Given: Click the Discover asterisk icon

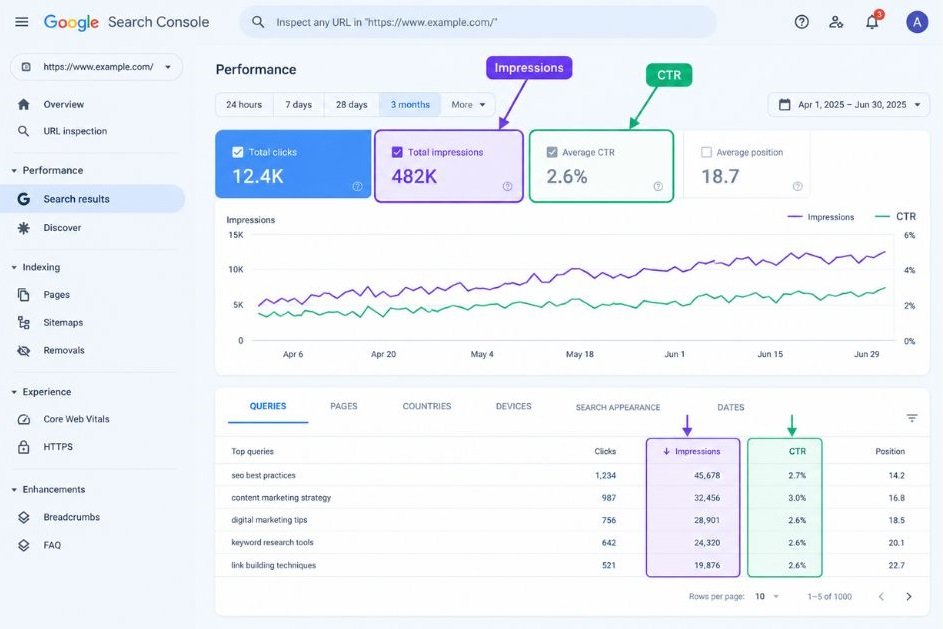Looking at the screenshot, I should coord(23,228).
